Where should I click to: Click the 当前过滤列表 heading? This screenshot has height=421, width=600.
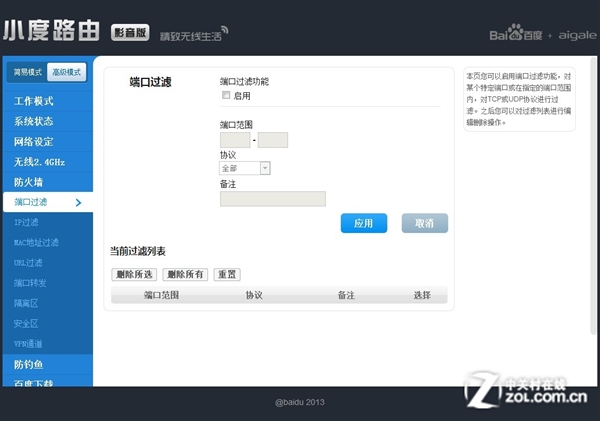click(138, 251)
